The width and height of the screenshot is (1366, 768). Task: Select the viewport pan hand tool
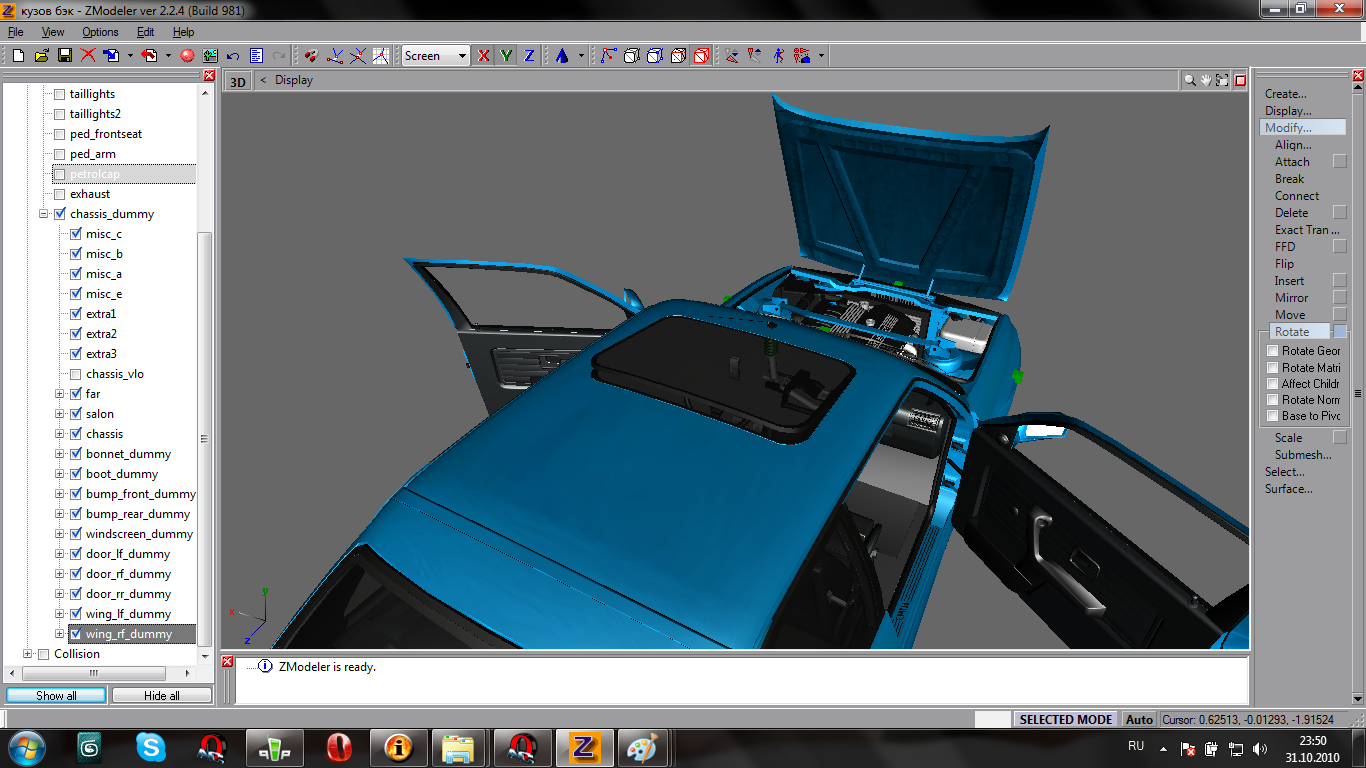click(x=1206, y=80)
